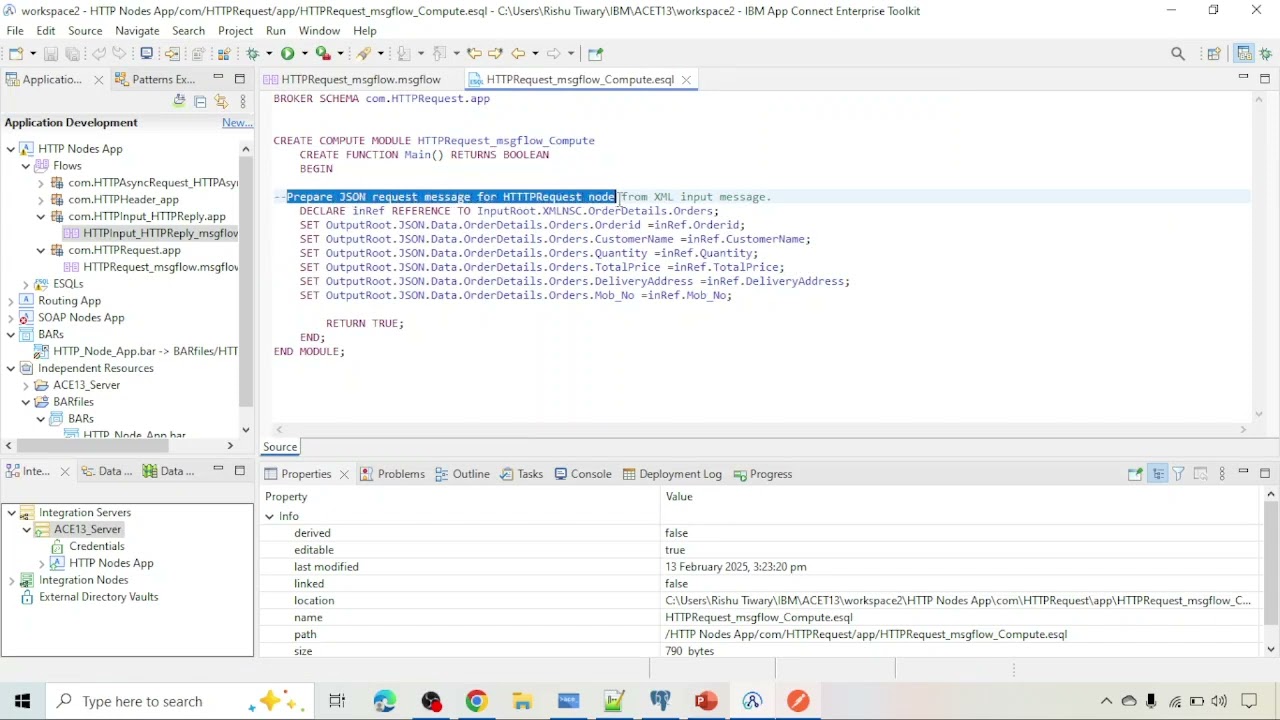
Task: Open the notification center in system tray
Action: coord(1249,701)
